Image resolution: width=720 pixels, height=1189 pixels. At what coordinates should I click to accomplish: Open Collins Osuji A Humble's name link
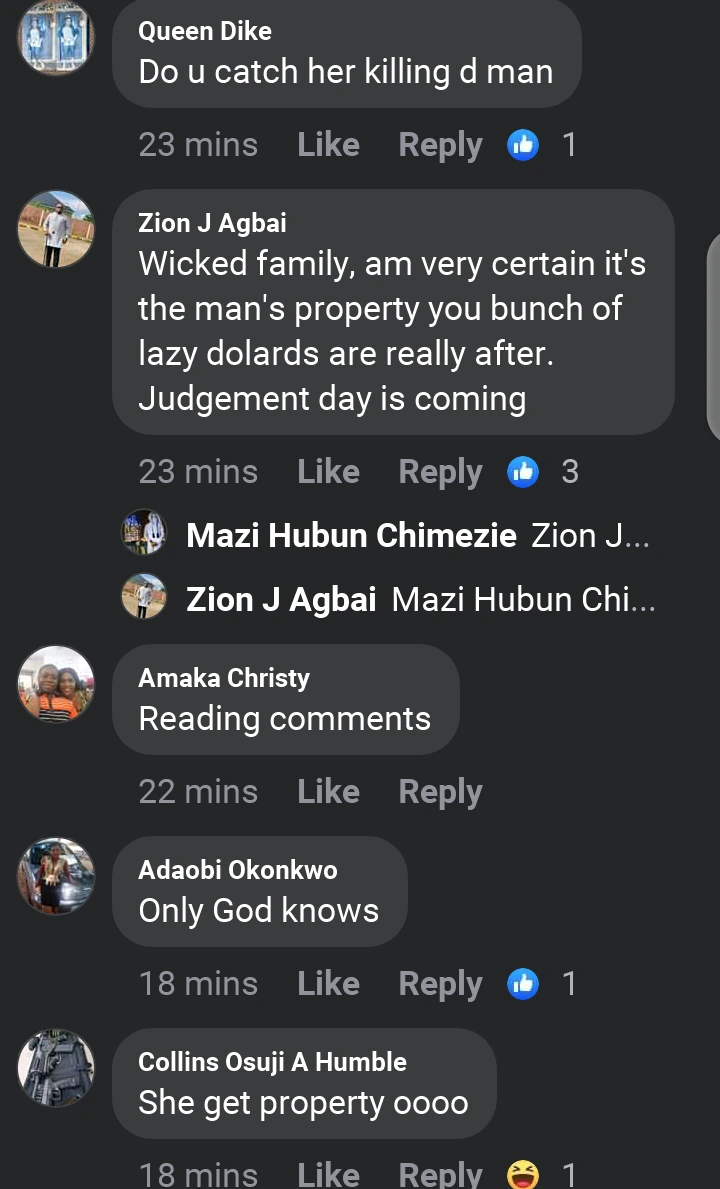click(272, 1061)
